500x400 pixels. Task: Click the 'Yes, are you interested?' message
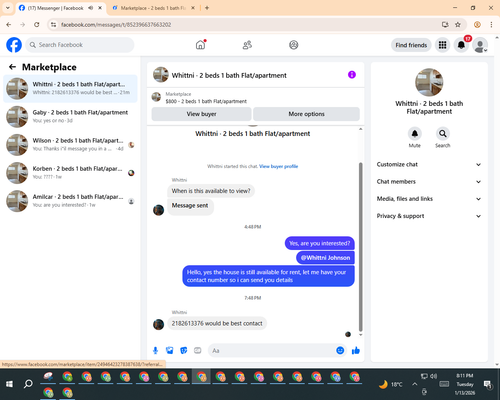click(x=320, y=243)
